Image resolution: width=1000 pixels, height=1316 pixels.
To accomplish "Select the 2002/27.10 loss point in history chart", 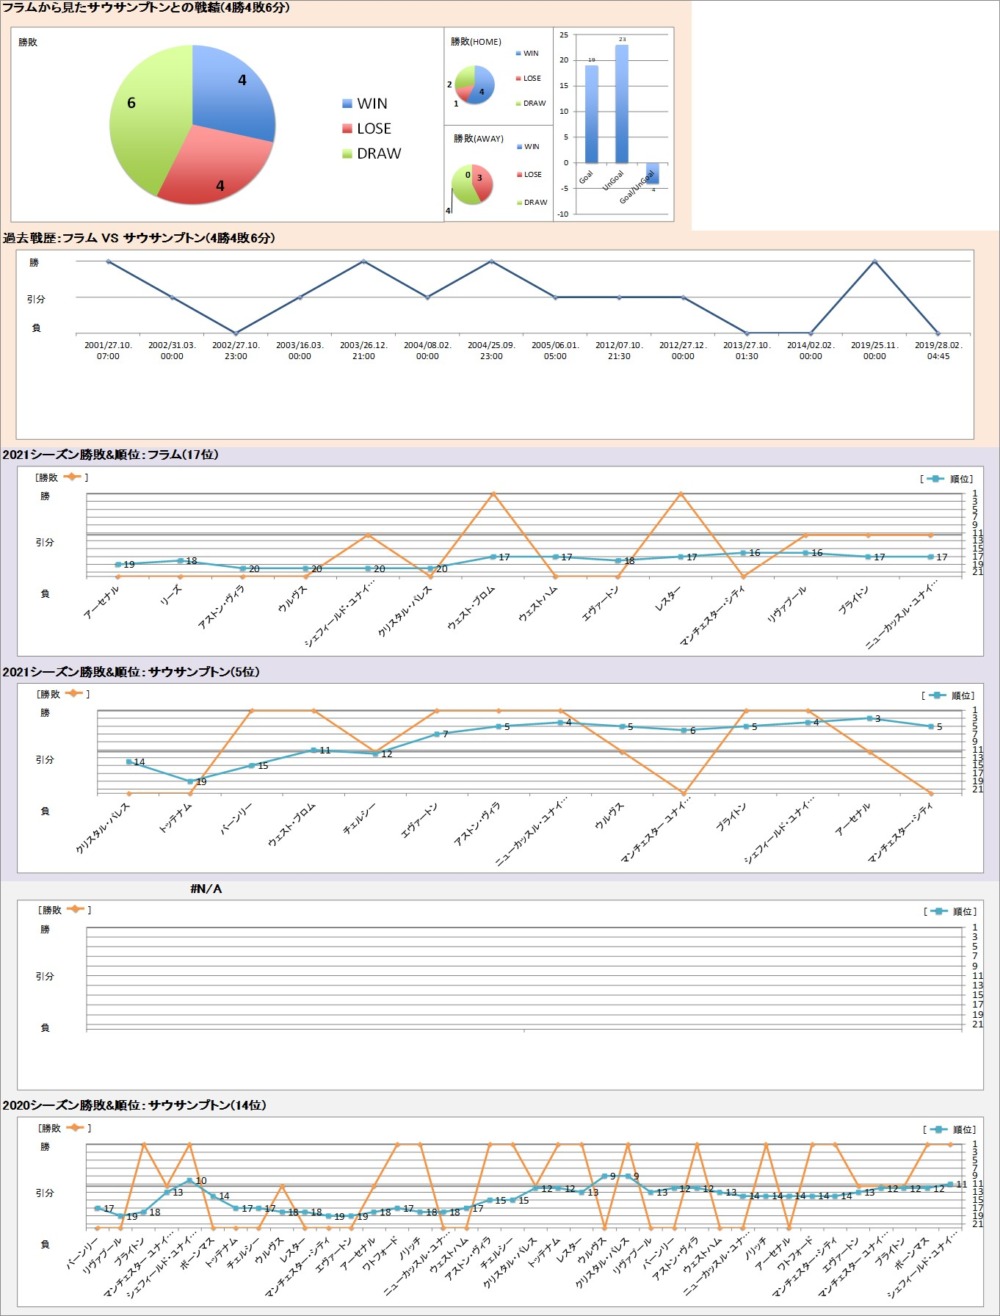I will pyautogui.click(x=236, y=333).
